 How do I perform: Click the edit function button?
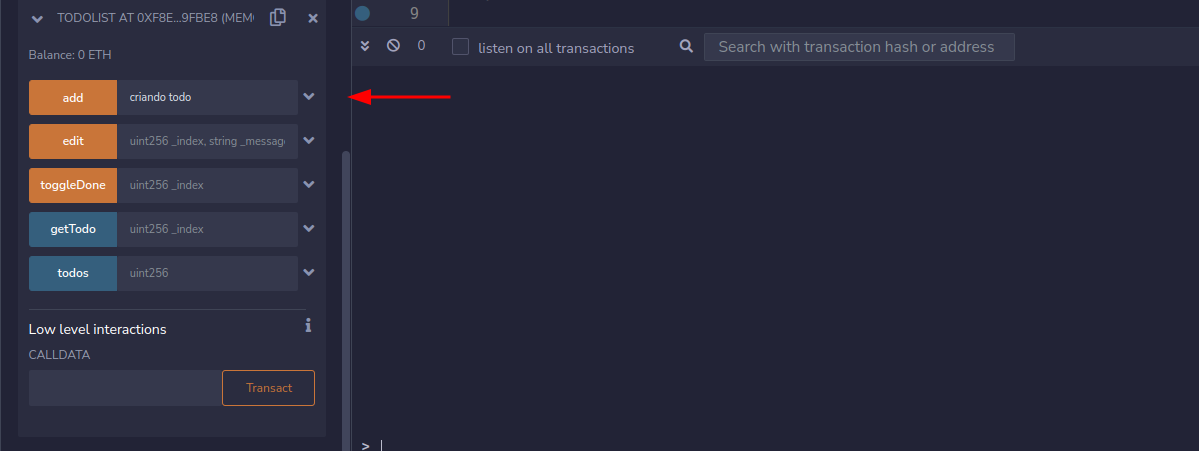pyautogui.click(x=73, y=141)
